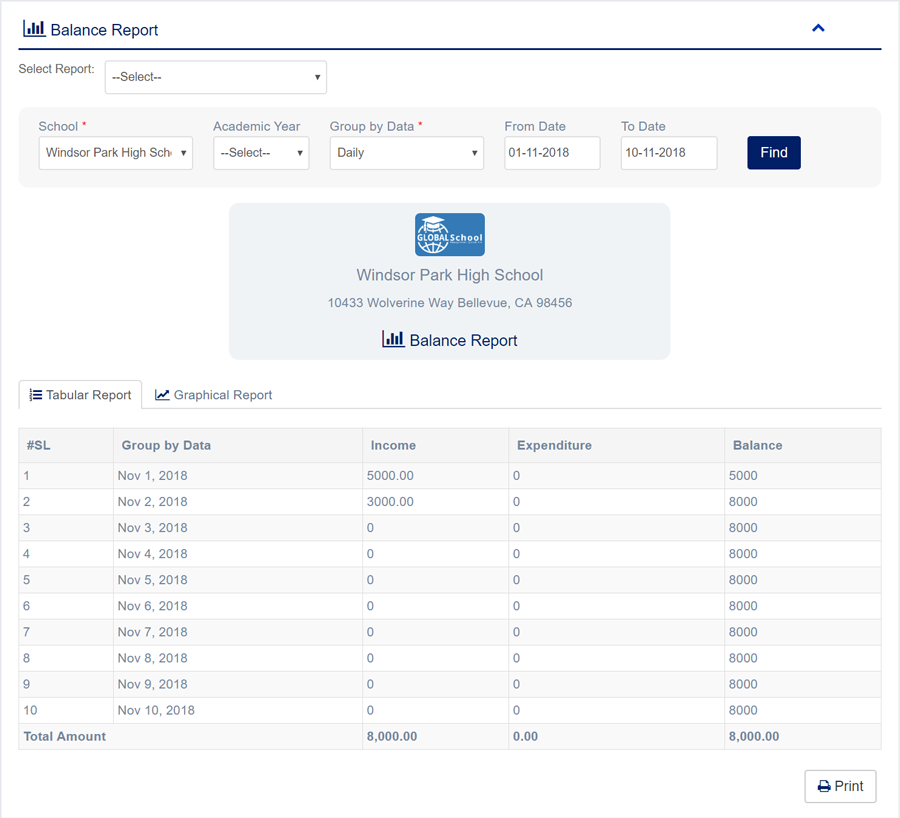Click the 8,000.00 total balance value

[754, 736]
